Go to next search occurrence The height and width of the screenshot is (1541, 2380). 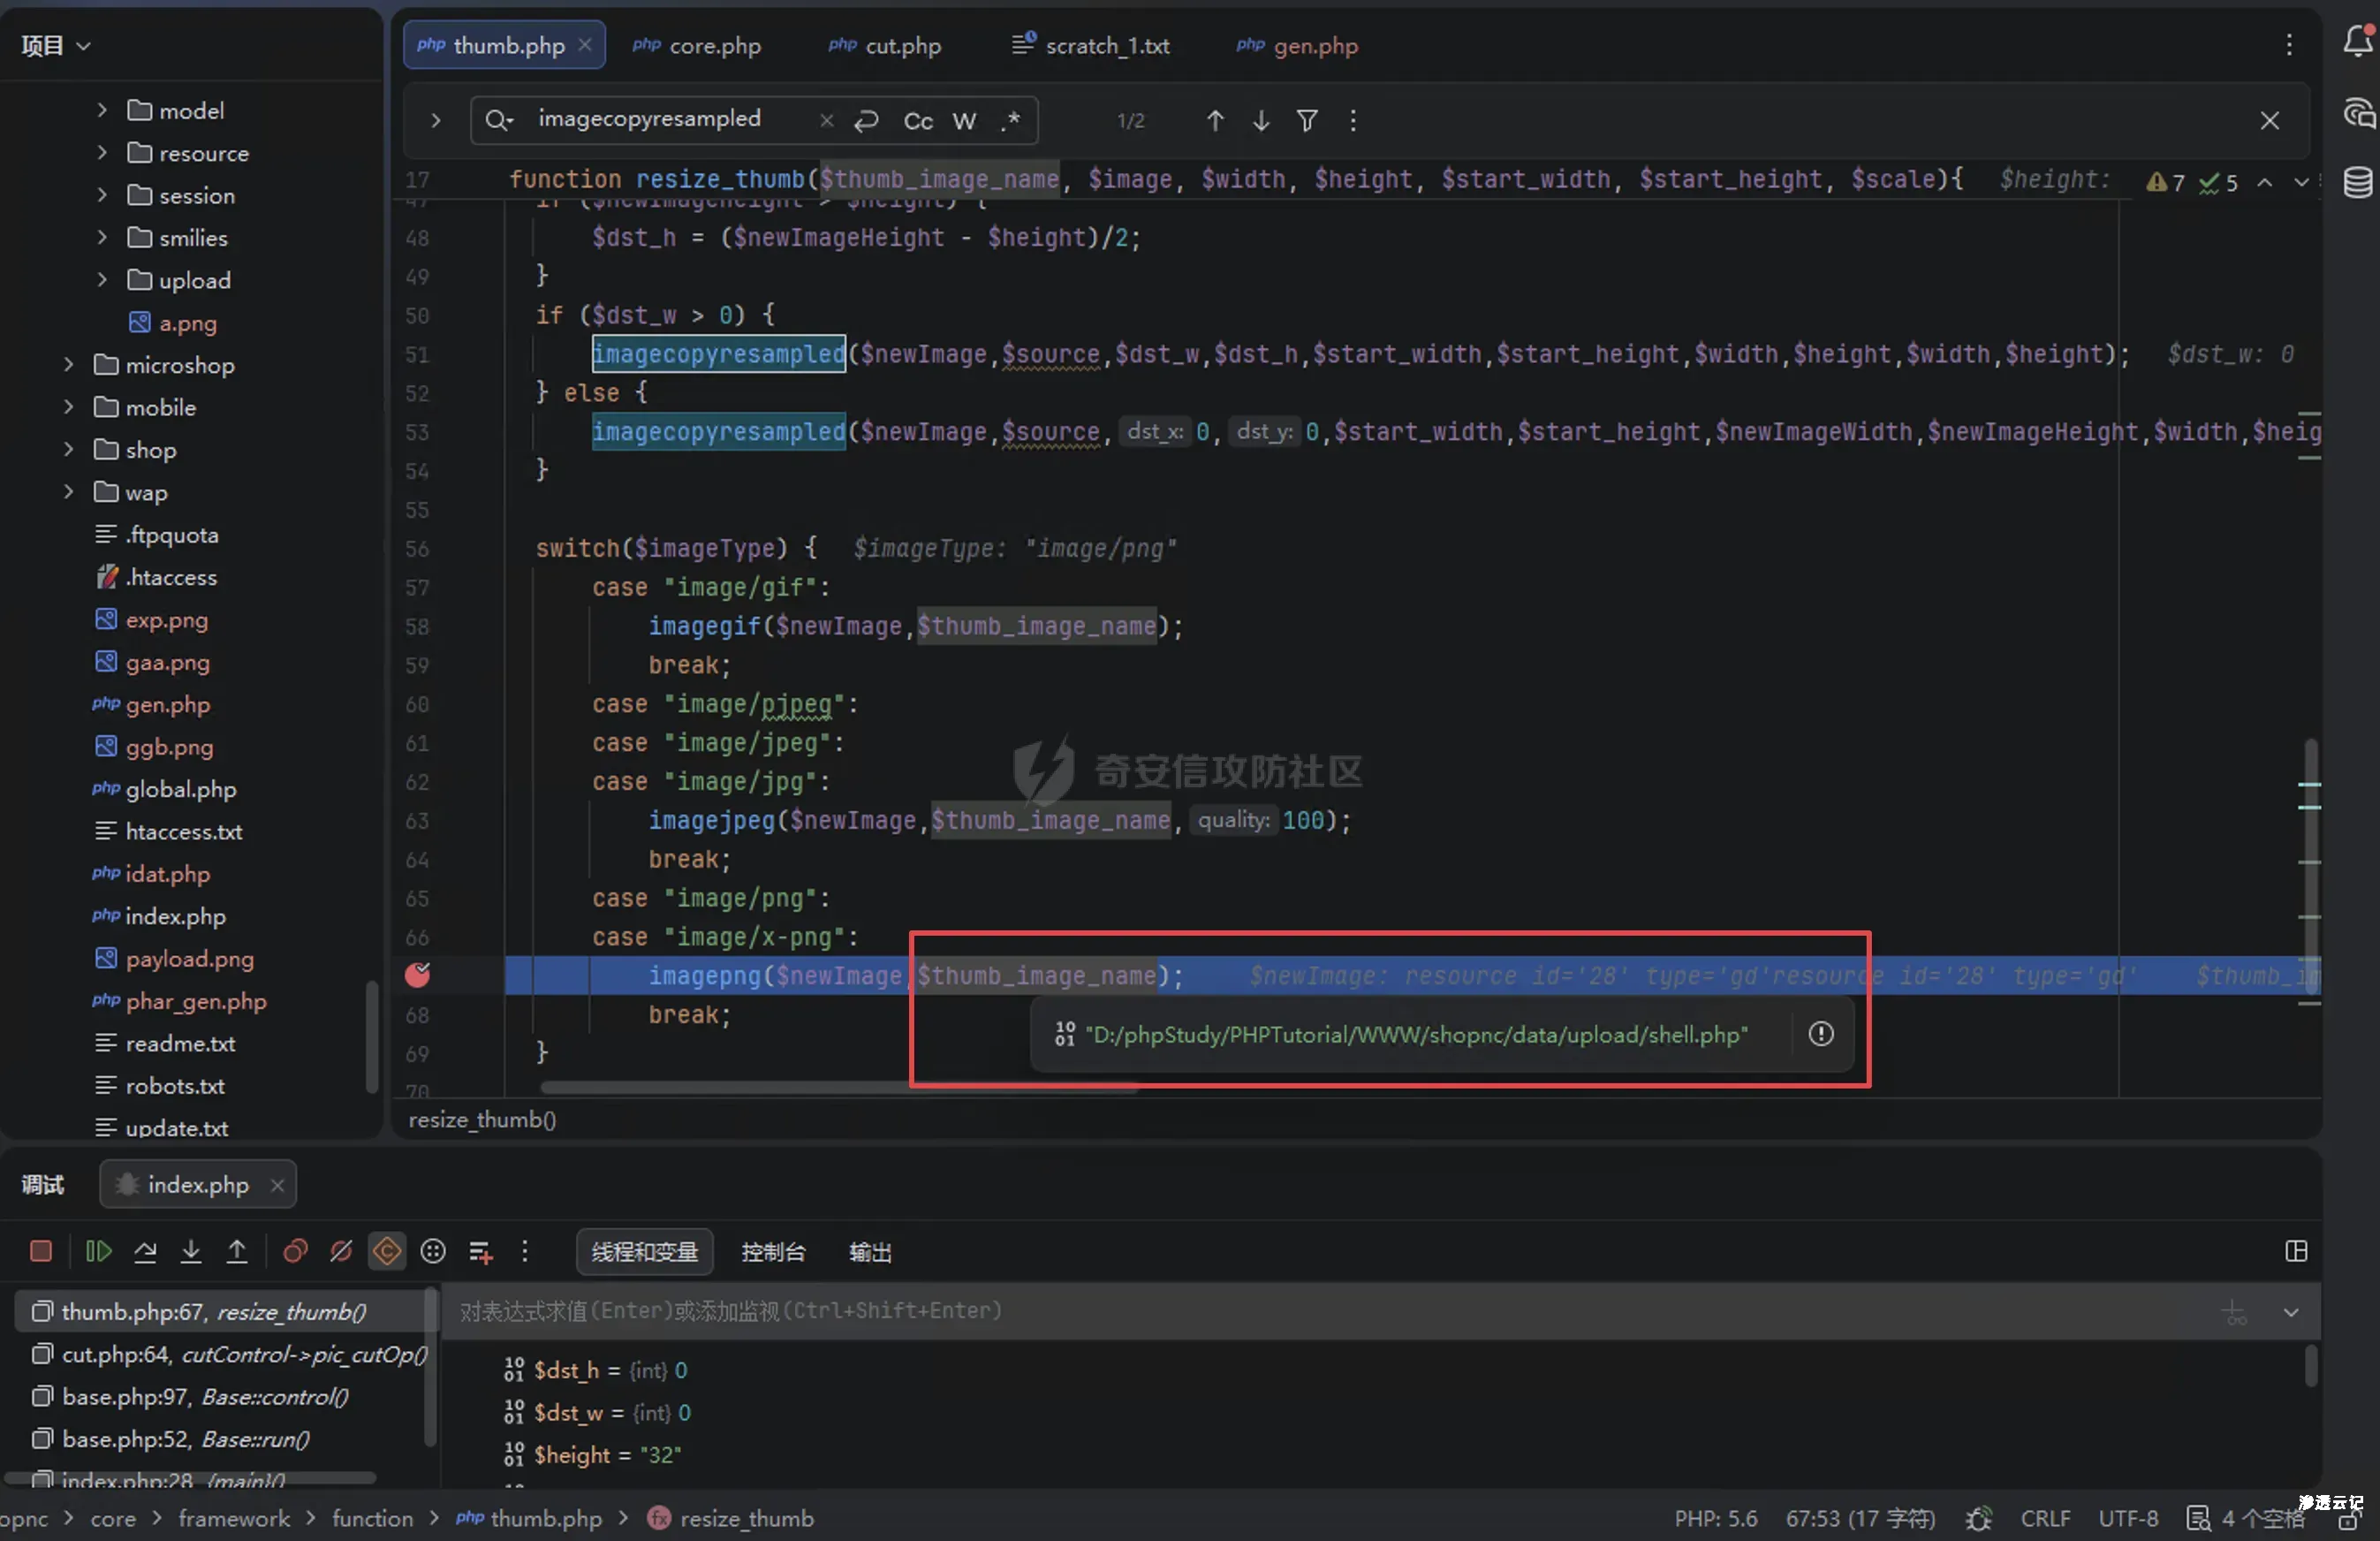tap(1260, 121)
